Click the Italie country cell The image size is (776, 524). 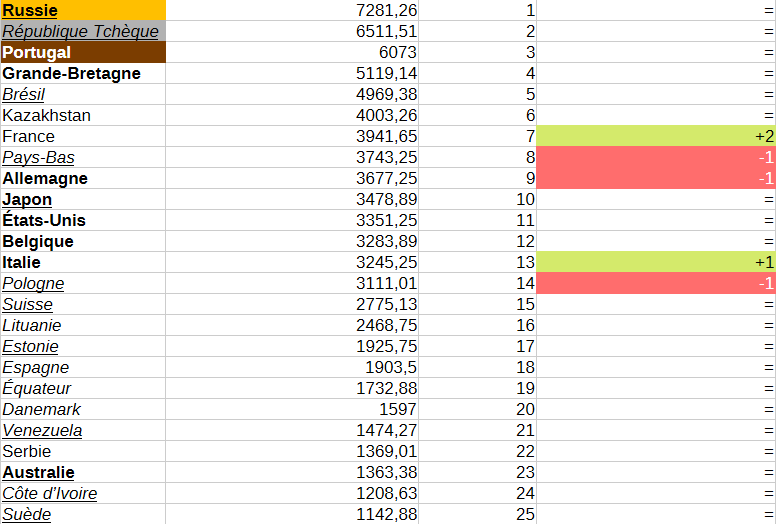83,262
